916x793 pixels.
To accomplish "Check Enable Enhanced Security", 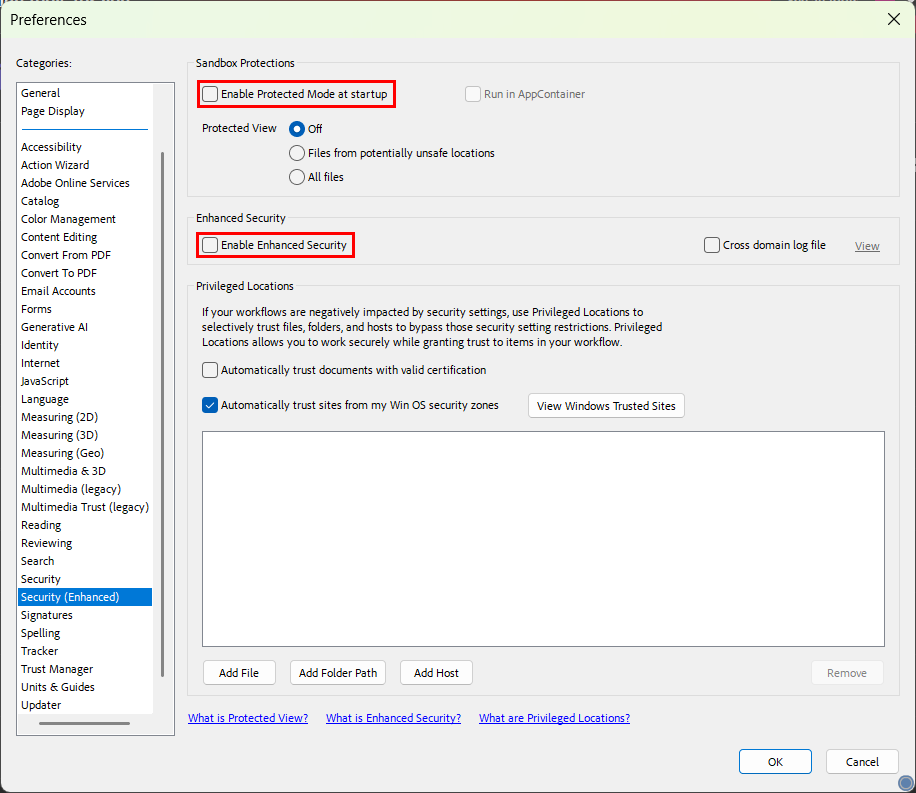I will pyautogui.click(x=210, y=245).
